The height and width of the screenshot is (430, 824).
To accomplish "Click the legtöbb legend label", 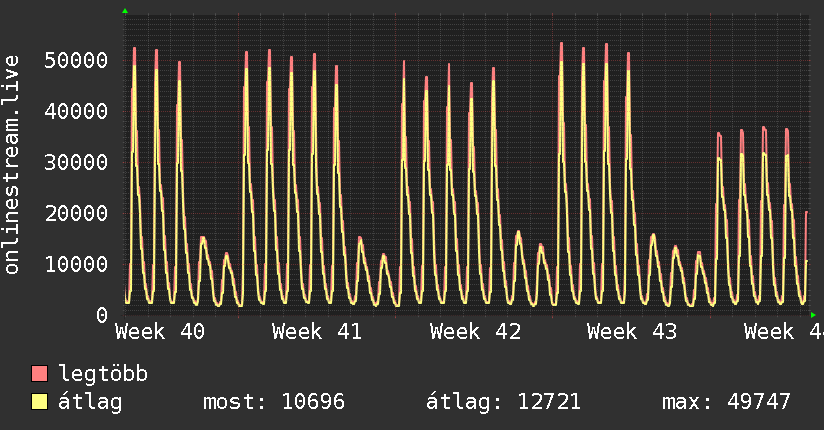I will click(103, 374).
